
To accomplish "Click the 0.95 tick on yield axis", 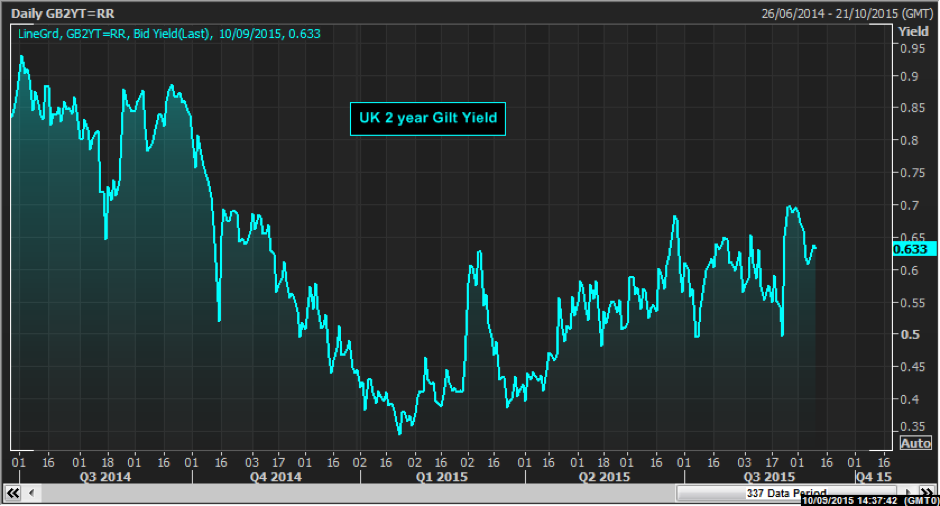I will tap(910, 77).
